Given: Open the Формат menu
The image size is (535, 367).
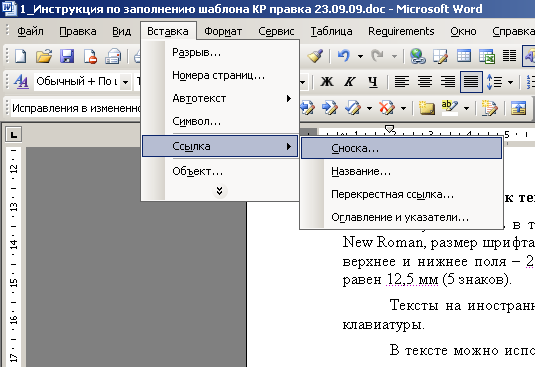Looking at the screenshot, I should coord(223,31).
